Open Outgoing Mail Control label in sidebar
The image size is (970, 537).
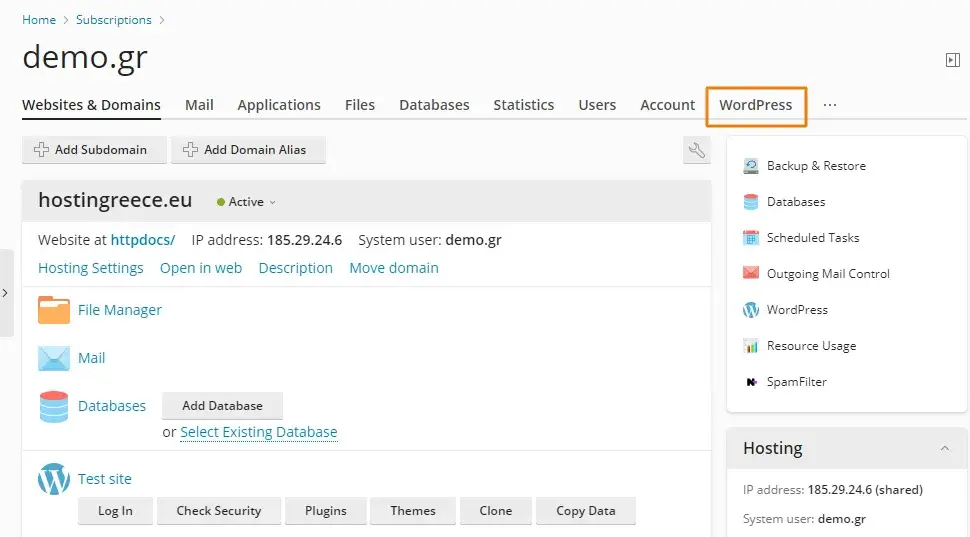coord(828,273)
